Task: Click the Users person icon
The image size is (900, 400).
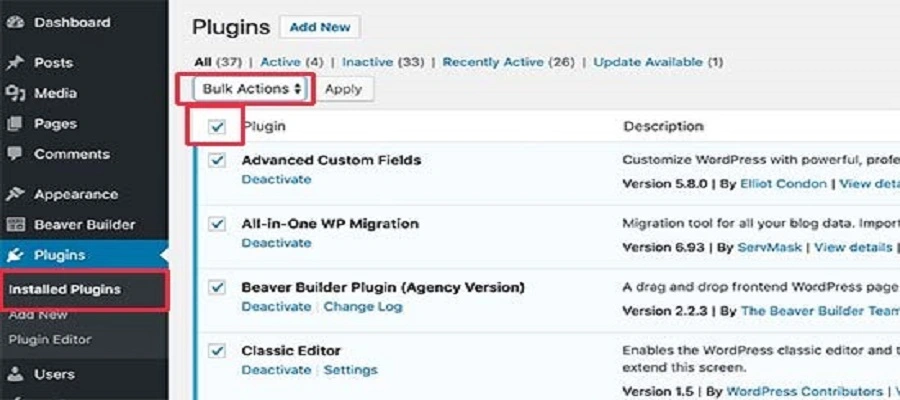Action: (x=15, y=375)
